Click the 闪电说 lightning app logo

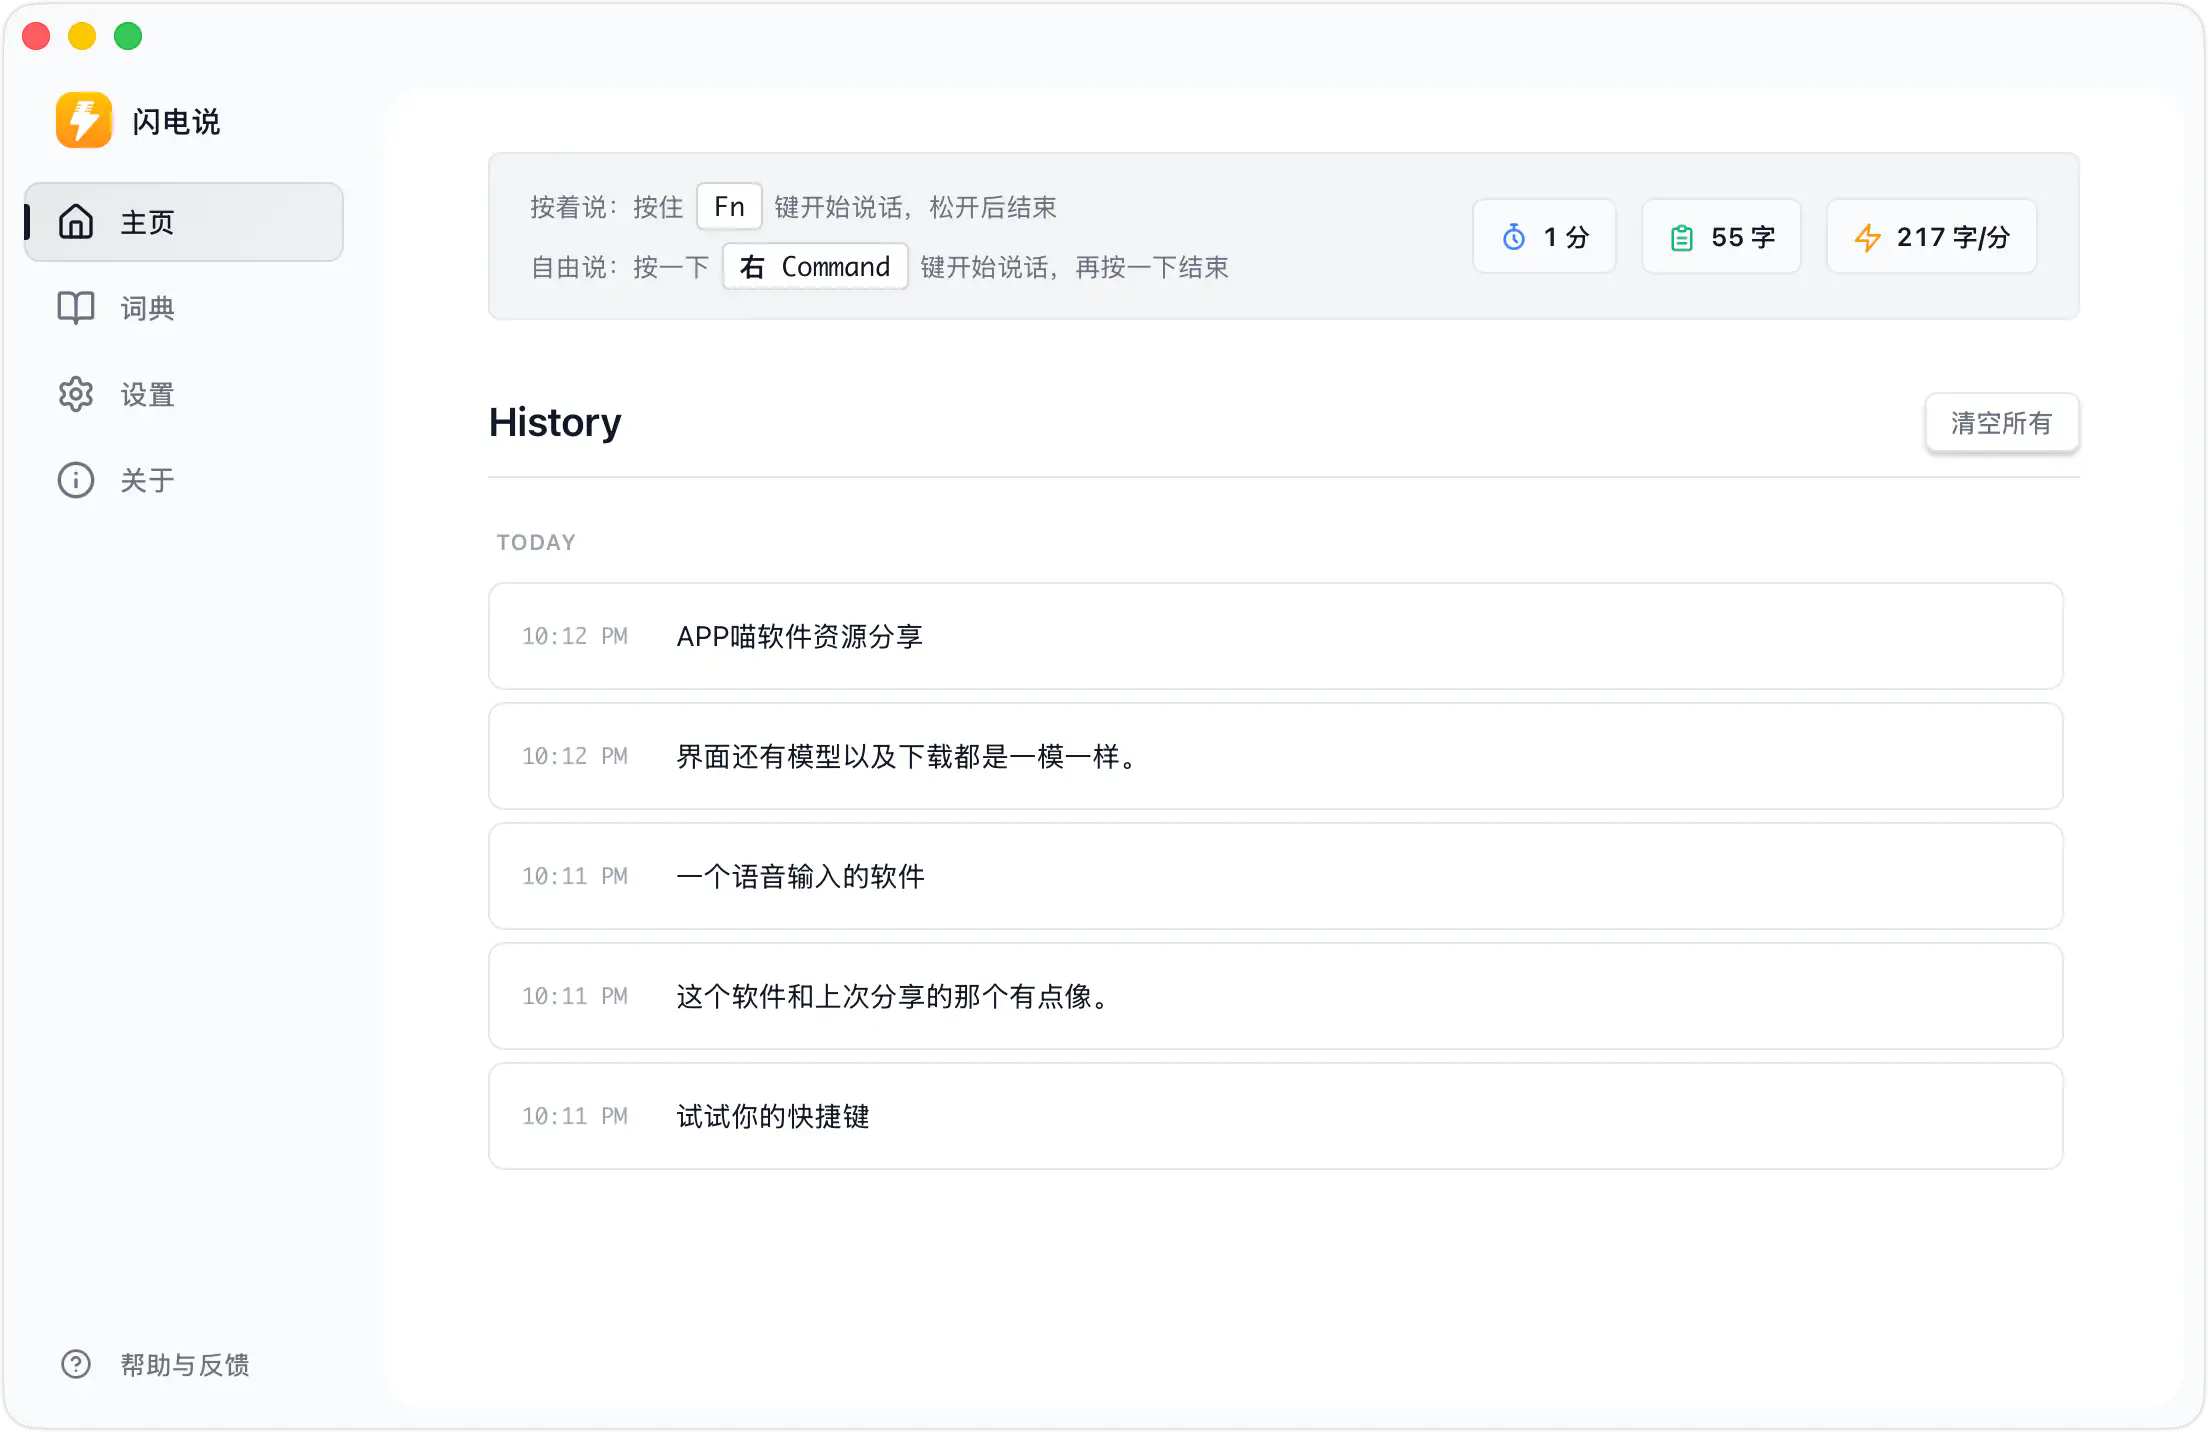[x=84, y=120]
